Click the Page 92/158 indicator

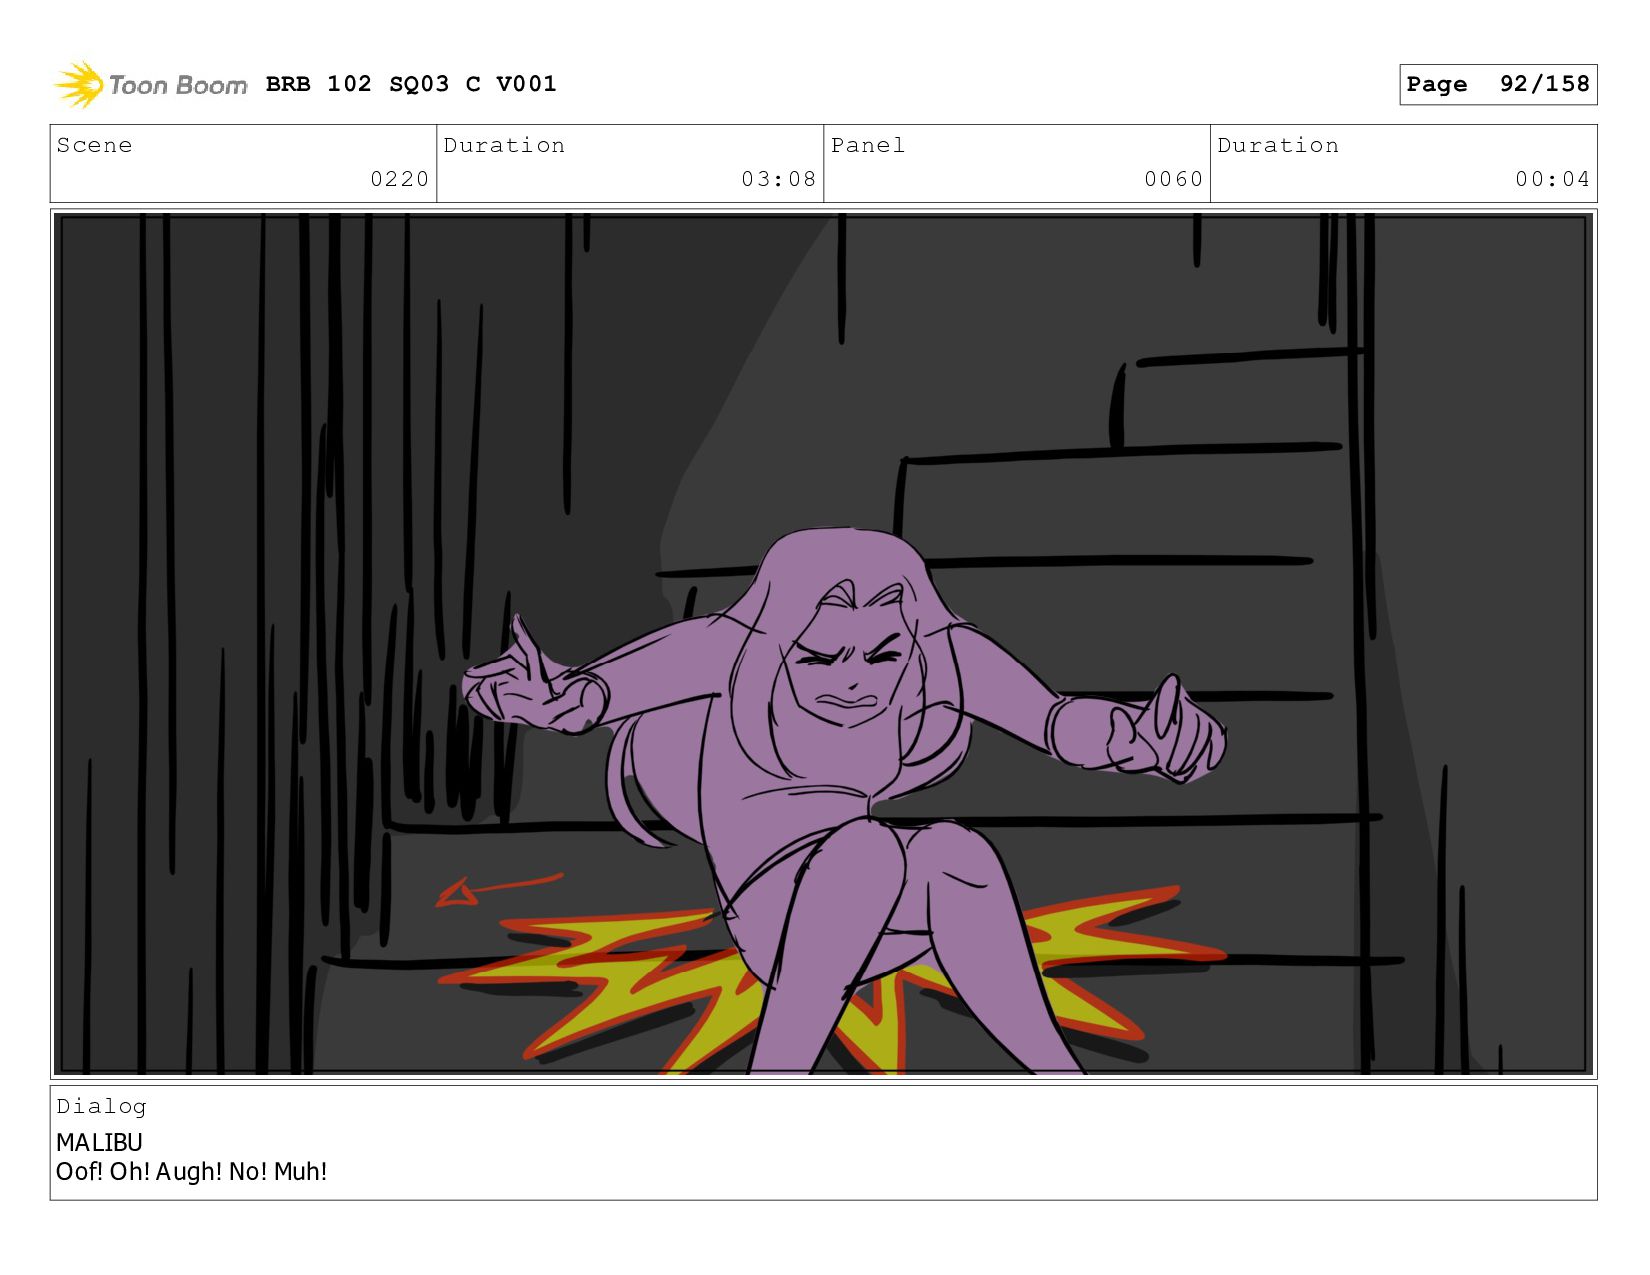1498,84
